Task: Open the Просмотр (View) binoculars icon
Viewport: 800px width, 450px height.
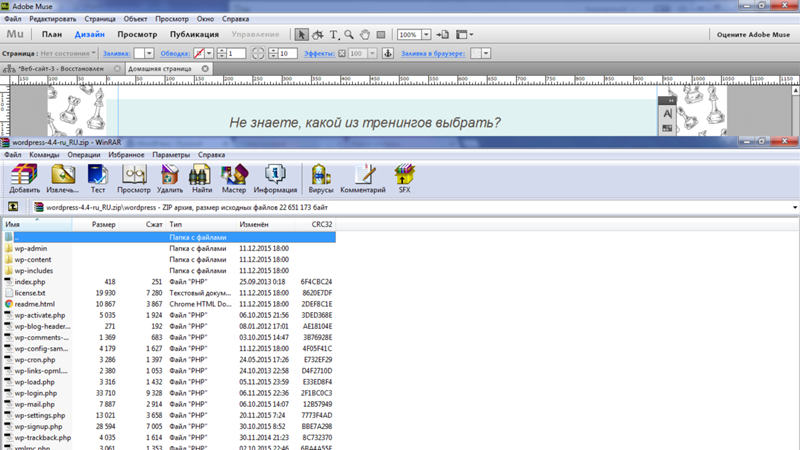Action: tap(134, 177)
